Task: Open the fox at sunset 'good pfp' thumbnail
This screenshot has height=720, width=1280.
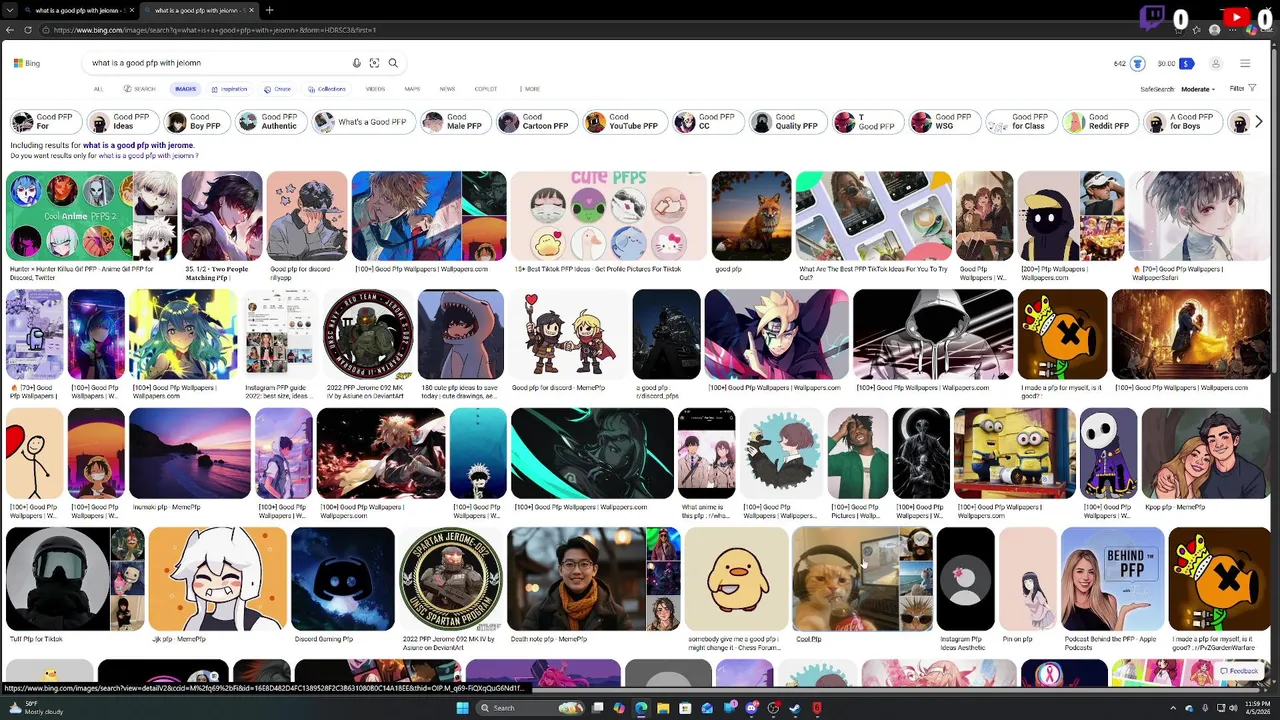Action: (751, 216)
